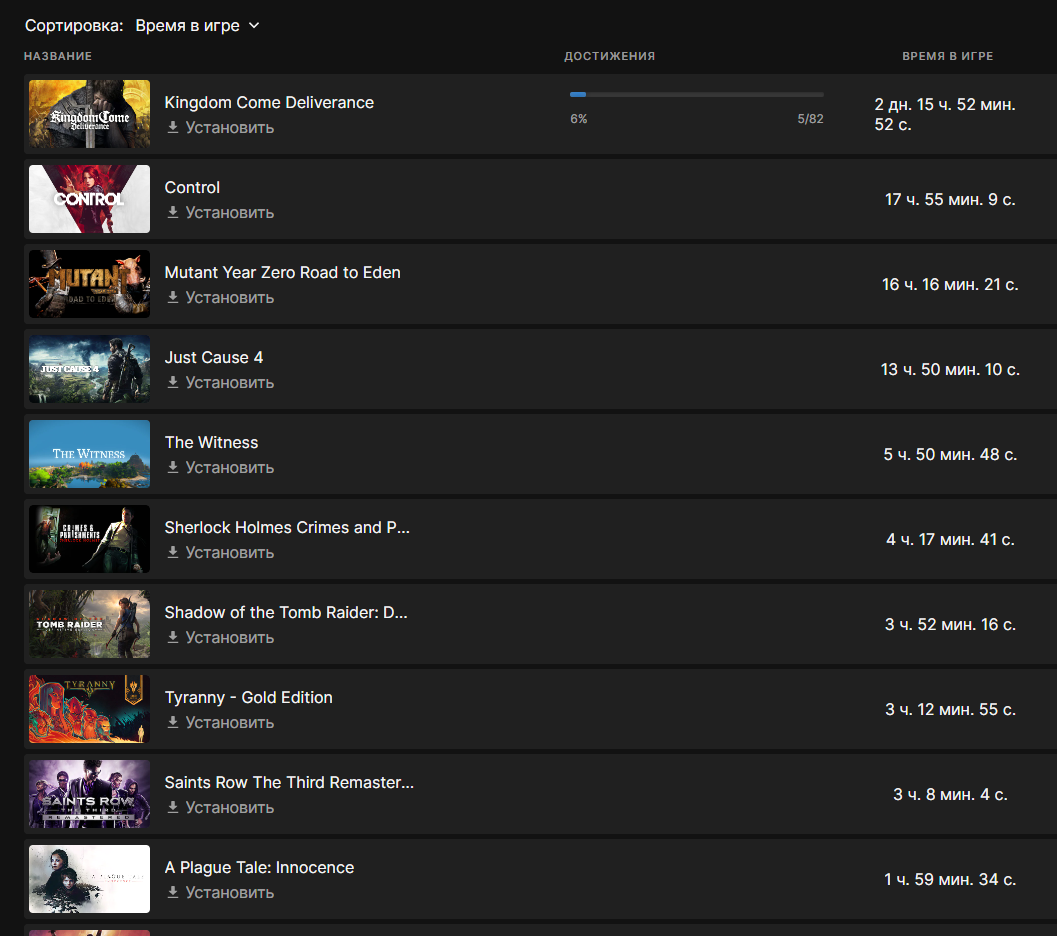Click the title 'Mutant Year Zero Road to Eden'

tap(282, 272)
